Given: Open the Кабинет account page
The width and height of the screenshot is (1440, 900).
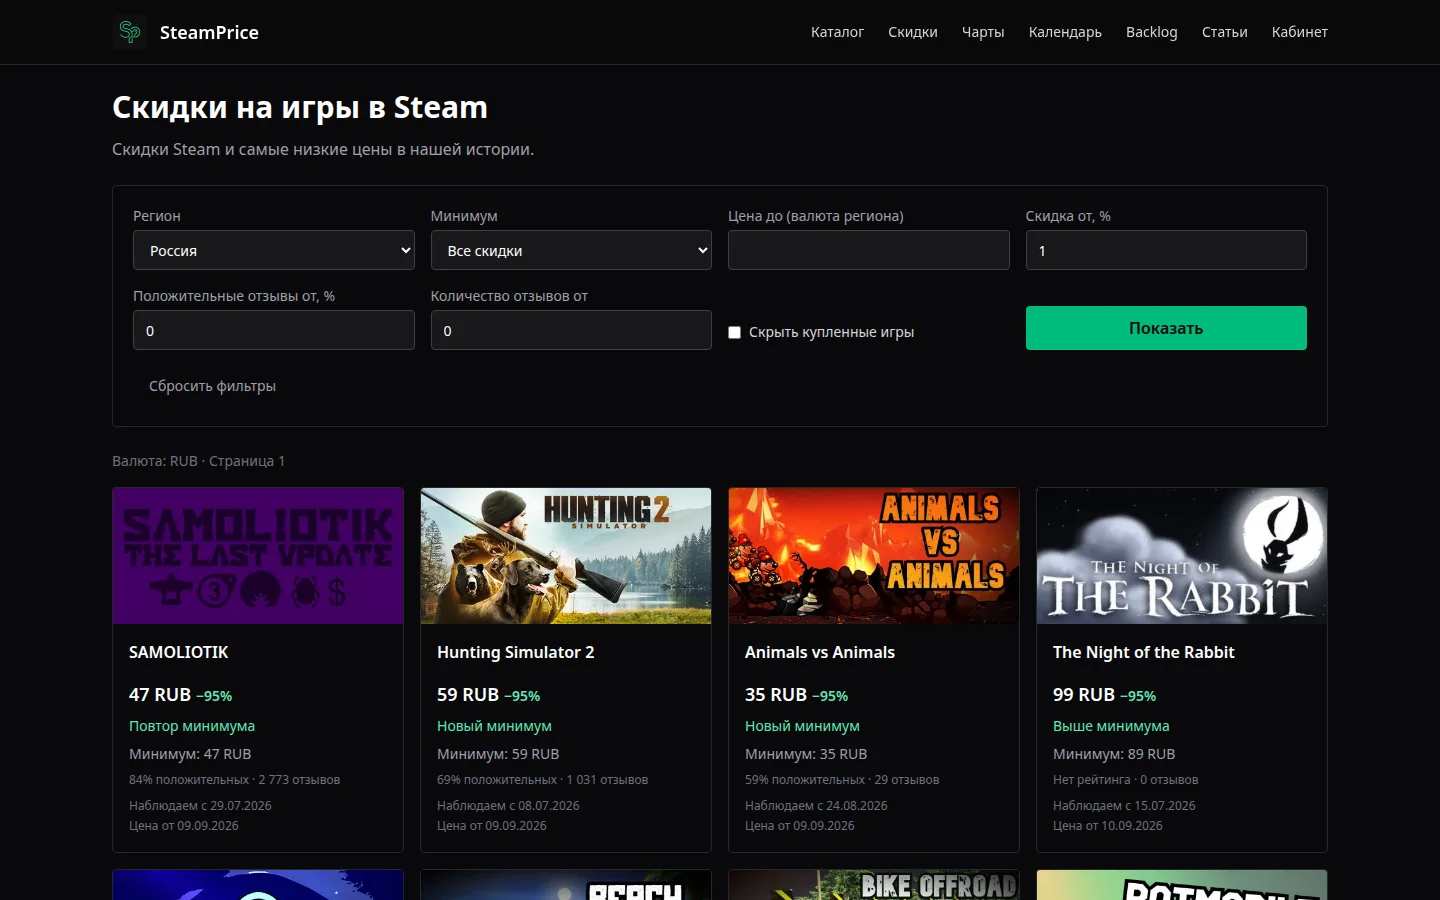Looking at the screenshot, I should pyautogui.click(x=1300, y=32).
